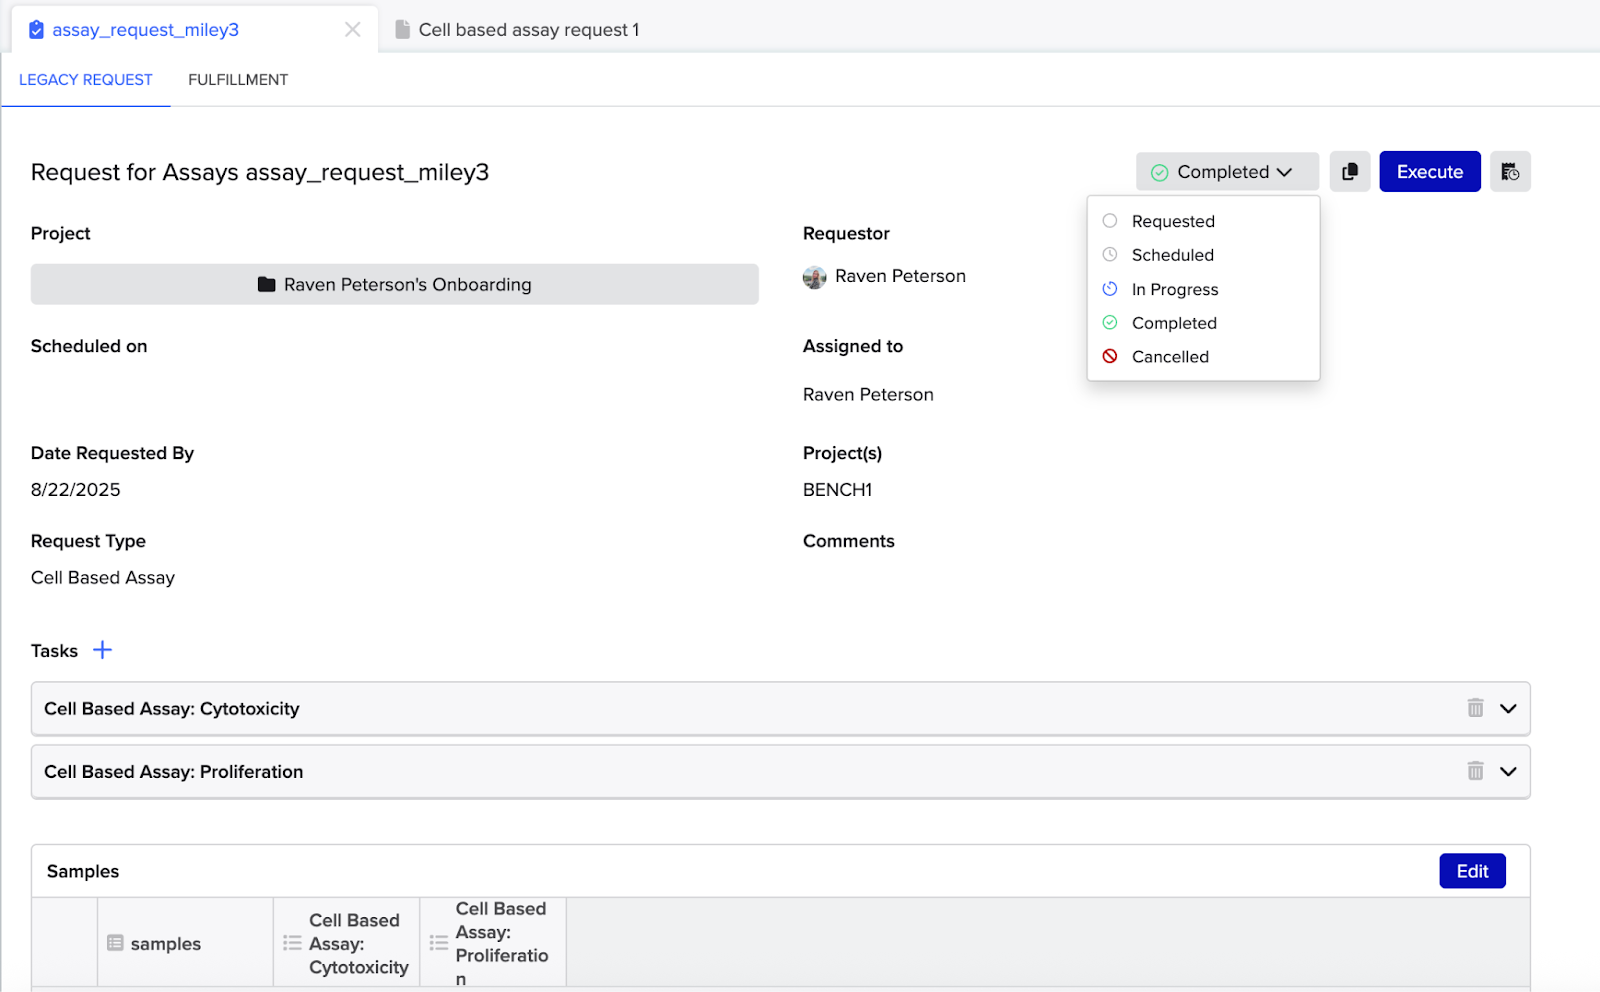Add a new task with plus icon
Screen dimensions: 1600x992
(x=102, y=650)
